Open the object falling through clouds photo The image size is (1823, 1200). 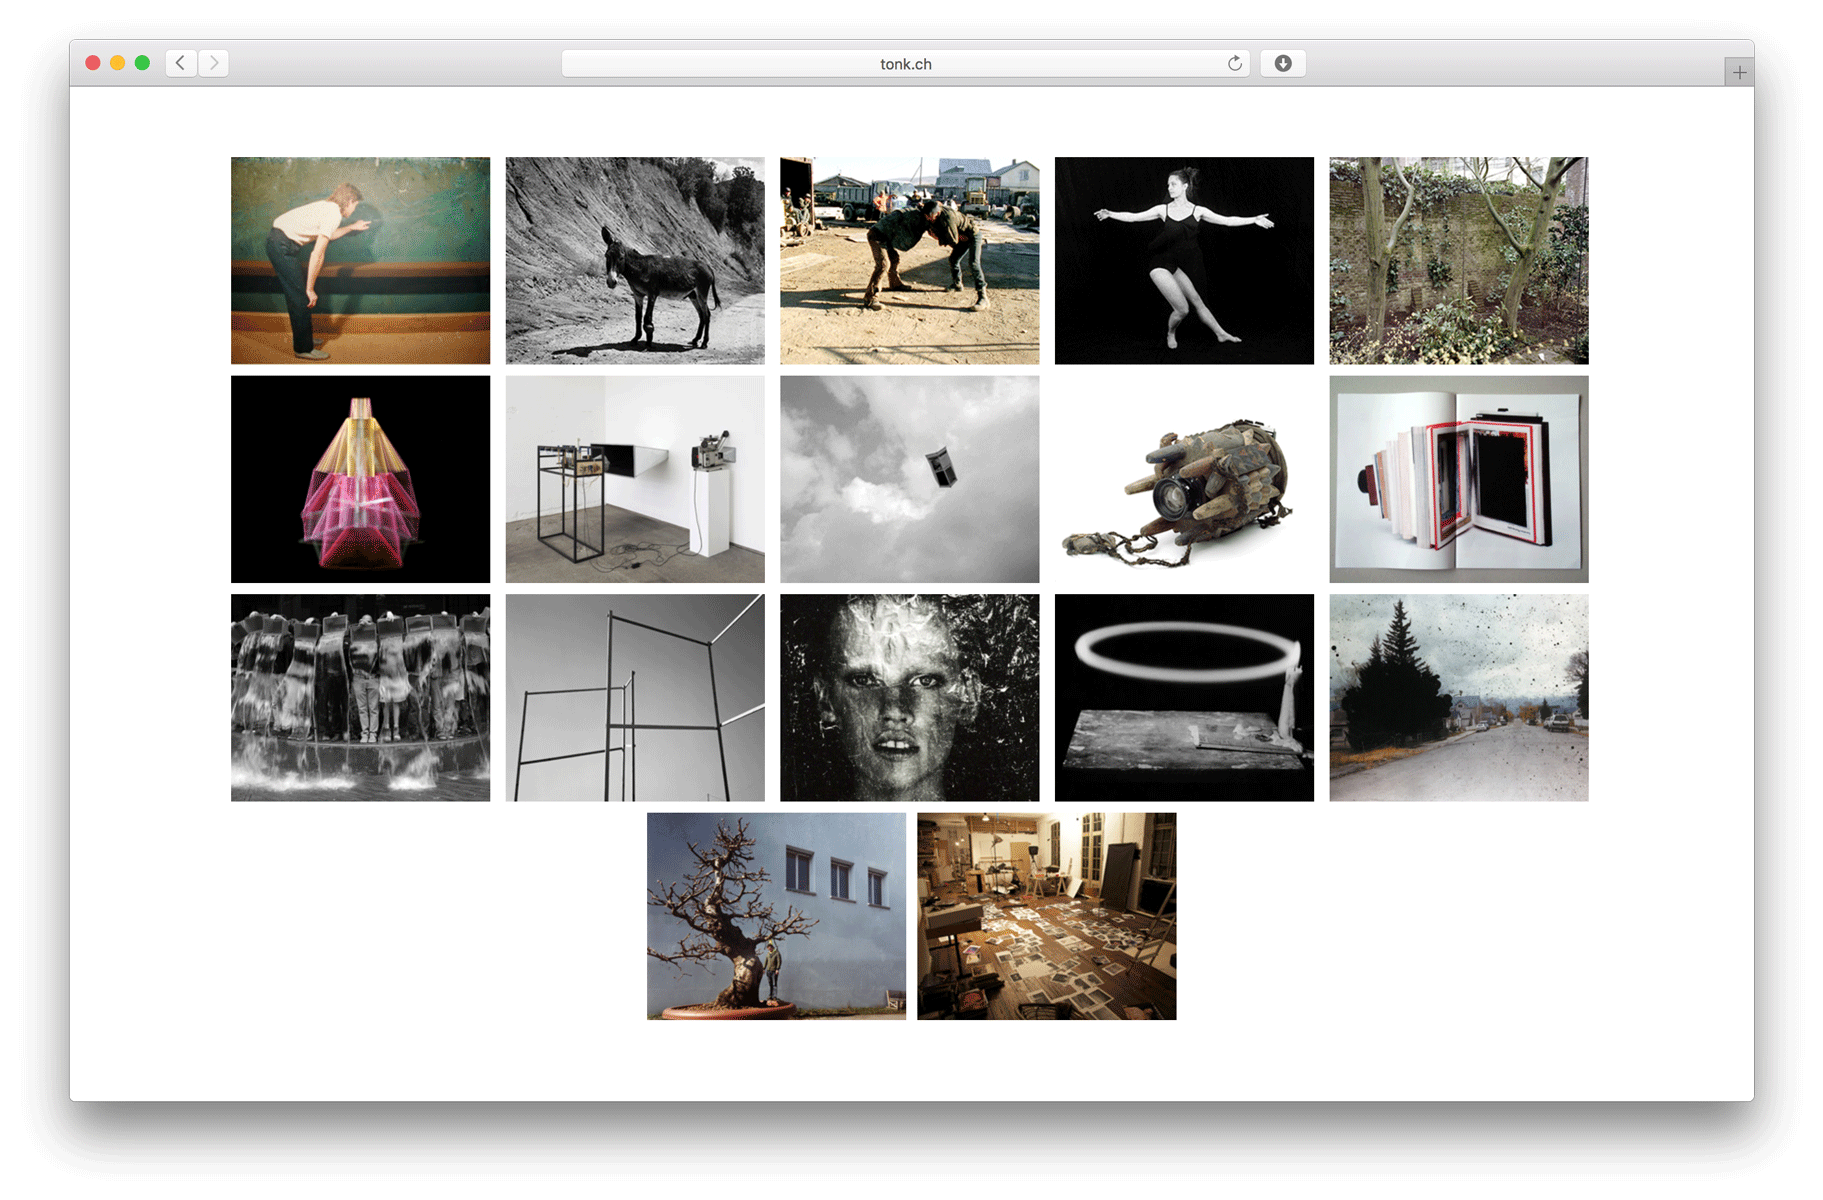click(x=909, y=479)
